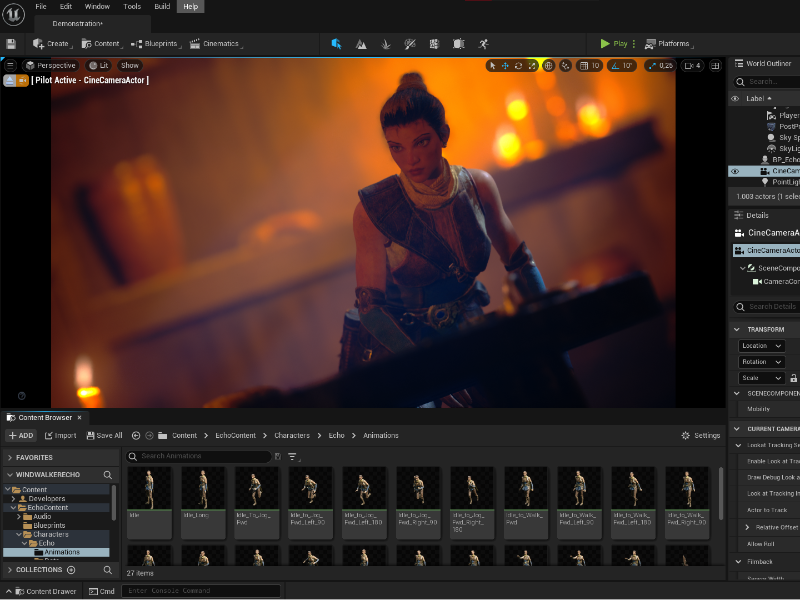Open the File menu
Screen dimensions: 800x600
tap(41, 7)
